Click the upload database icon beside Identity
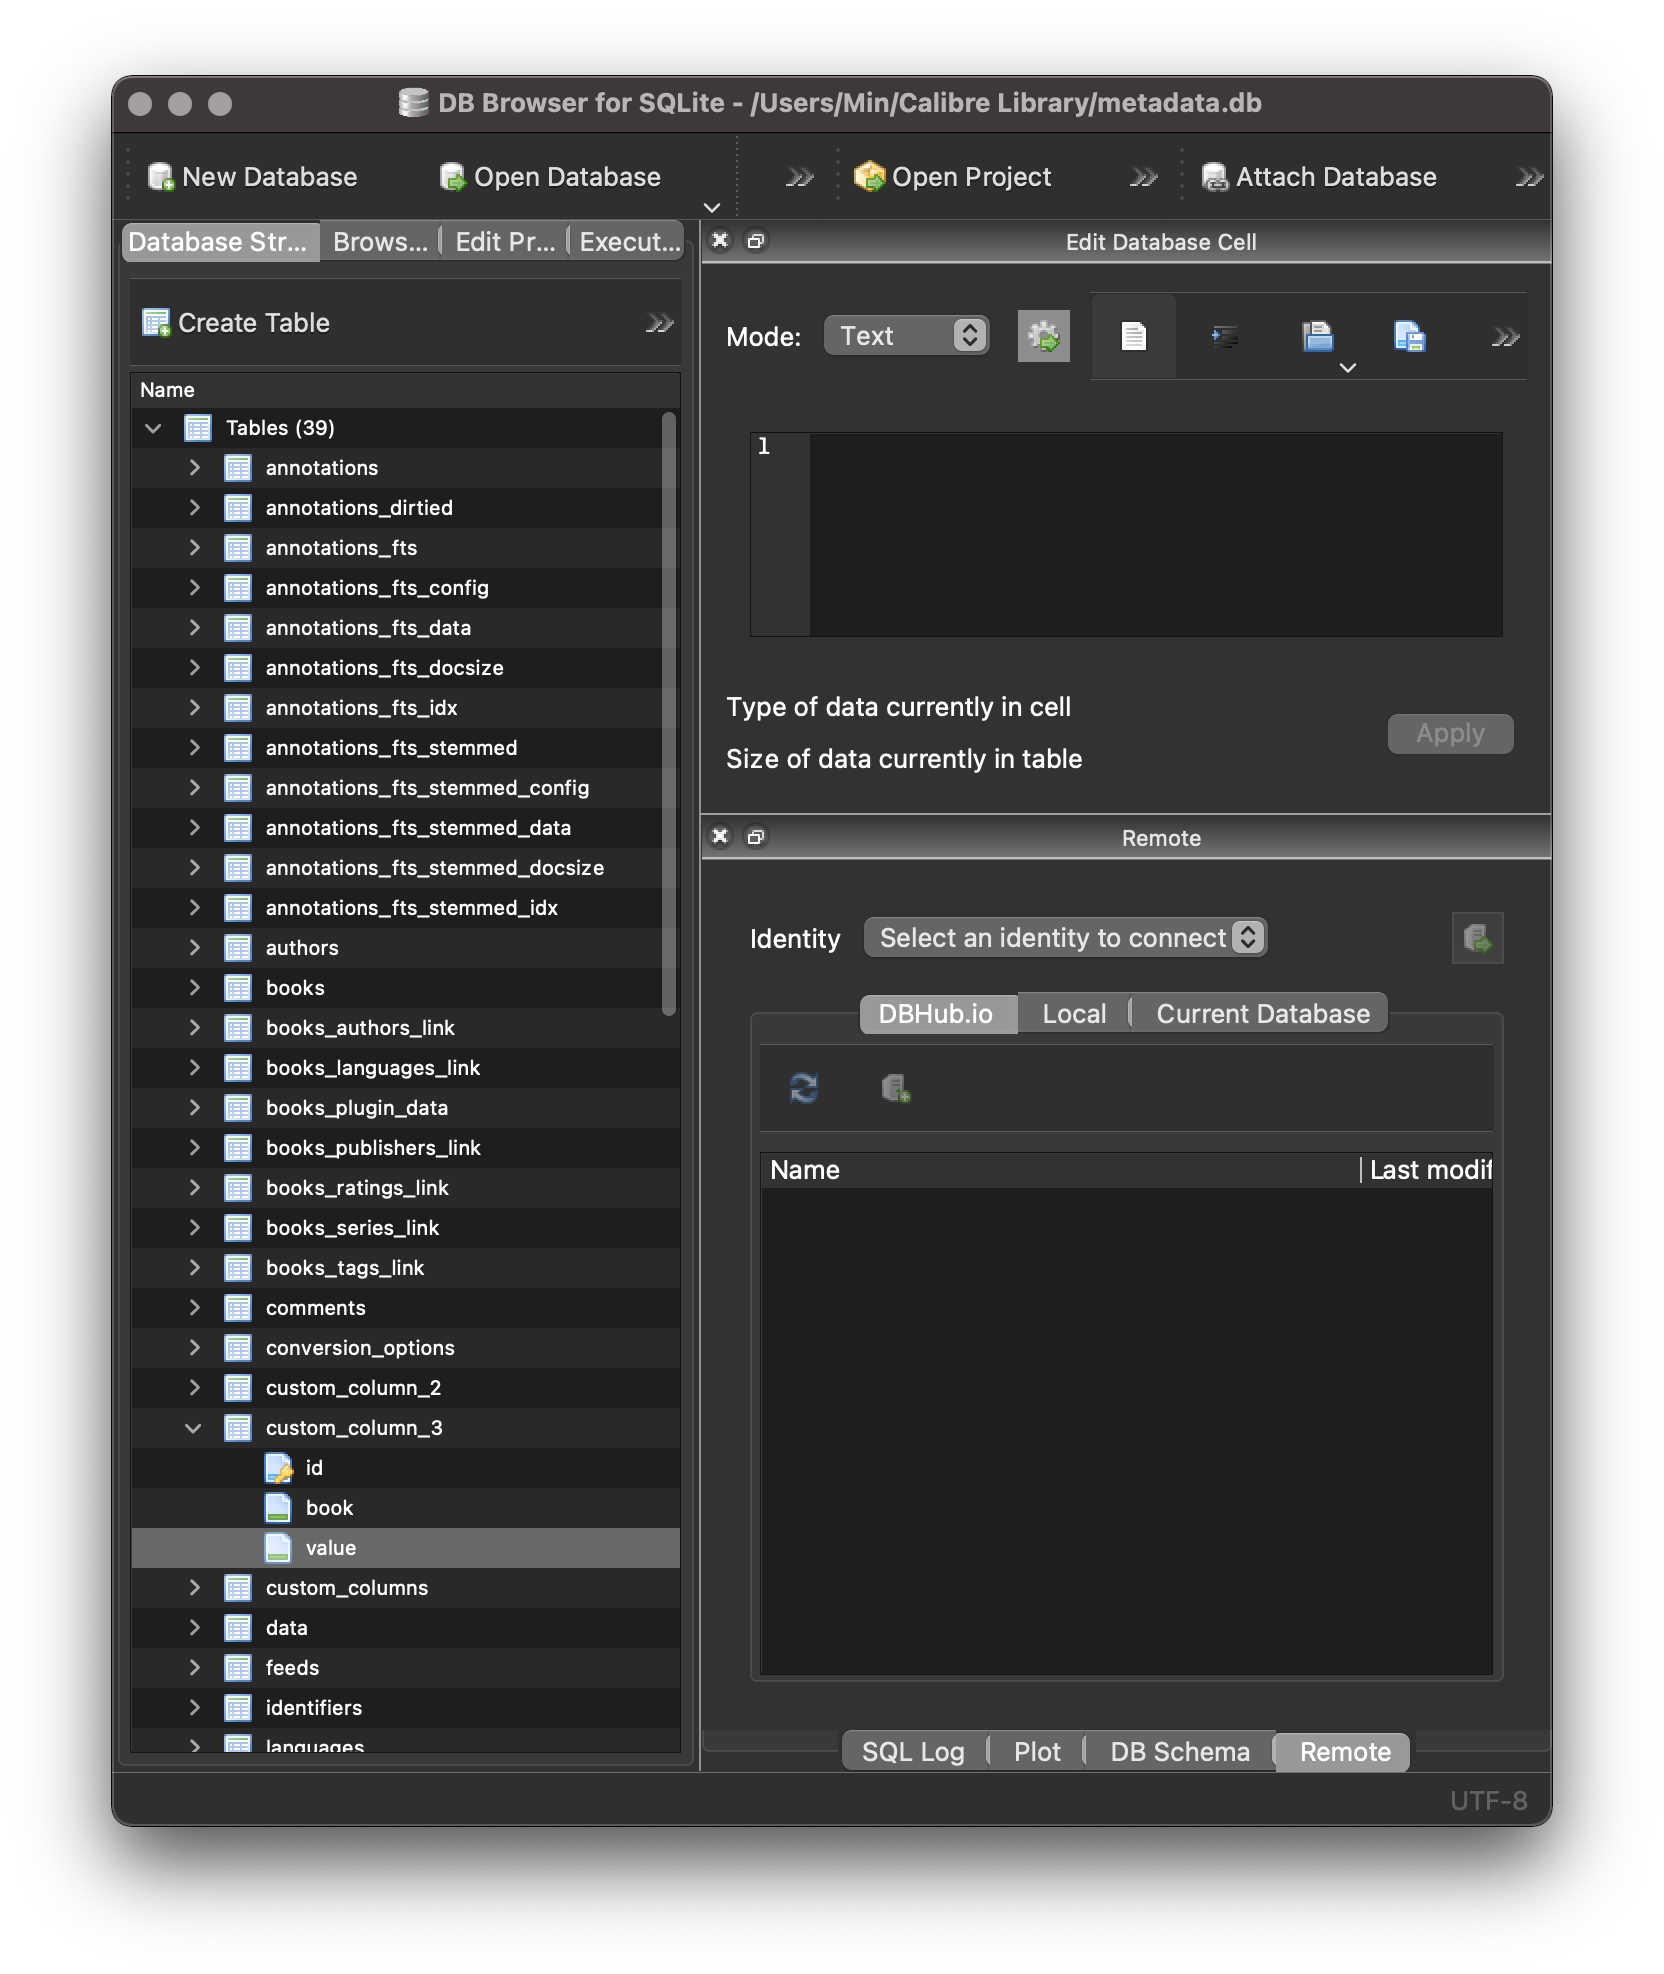The height and width of the screenshot is (1974, 1664). 1477,938
